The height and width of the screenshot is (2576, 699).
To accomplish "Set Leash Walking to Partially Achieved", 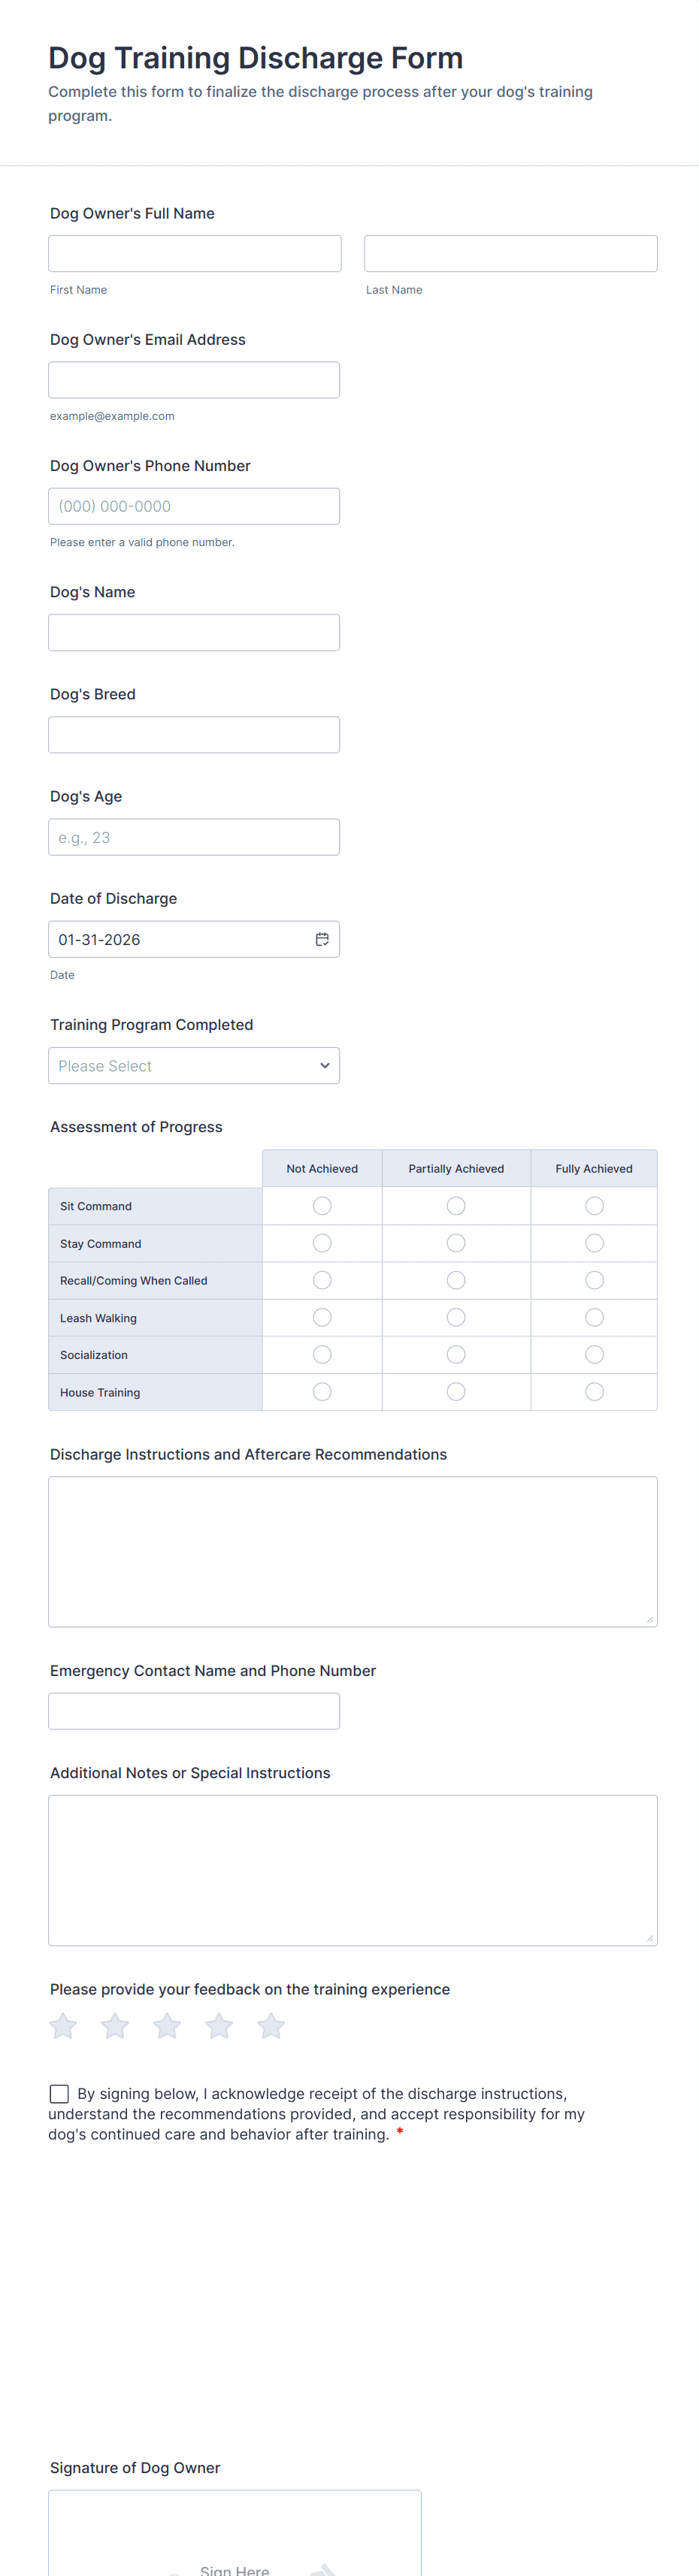I will pos(456,1318).
